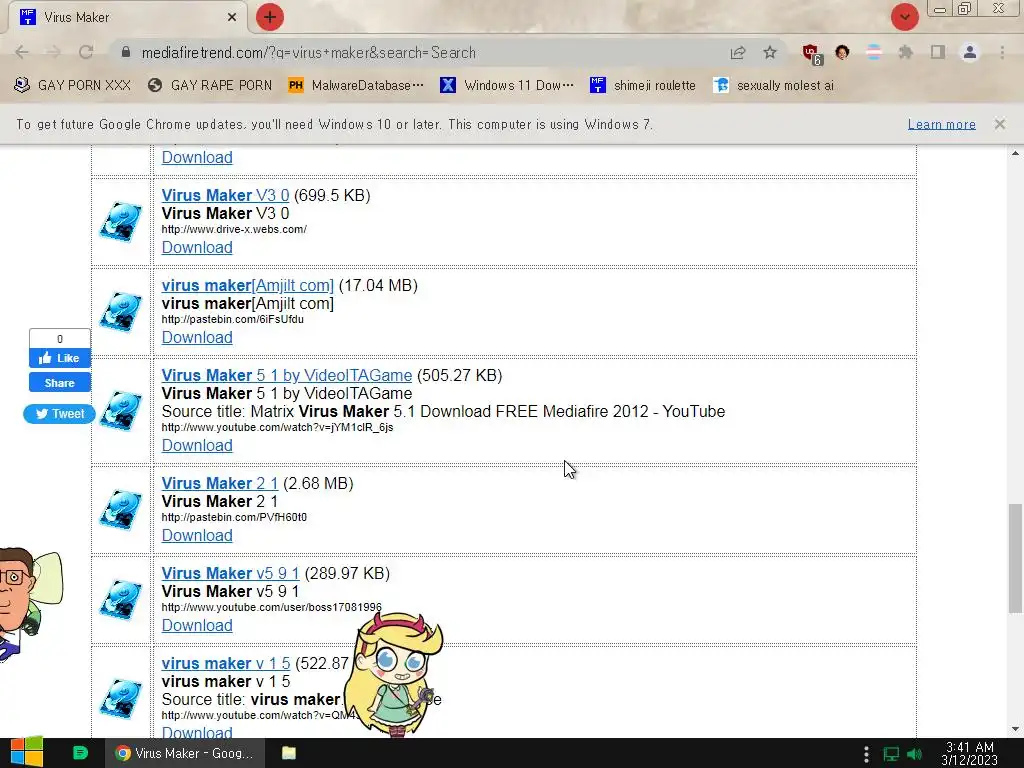Go back to the previous page
The width and height of the screenshot is (1024, 768).
coord(22,52)
